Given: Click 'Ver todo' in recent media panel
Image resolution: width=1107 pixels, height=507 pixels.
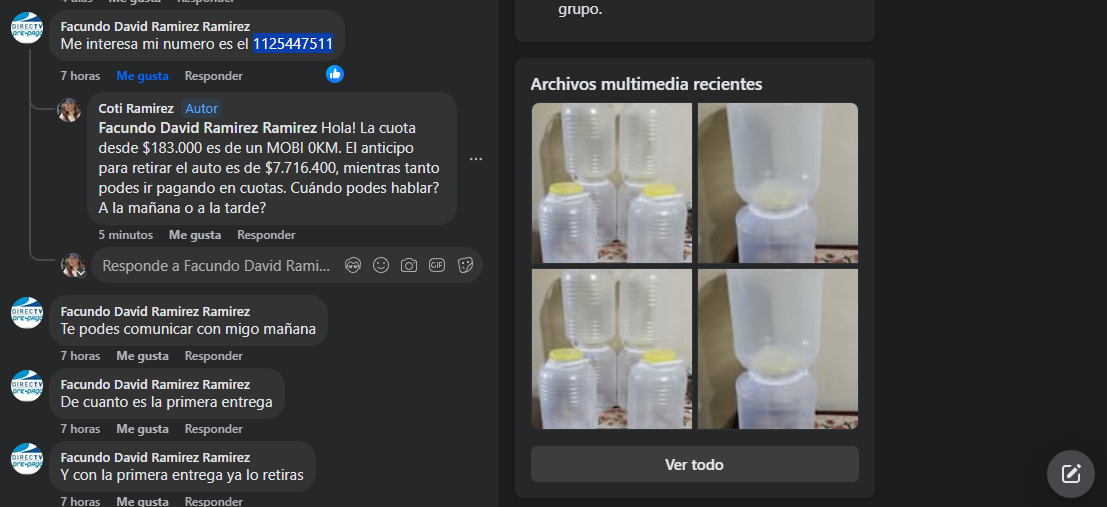Looking at the screenshot, I should coord(695,465).
